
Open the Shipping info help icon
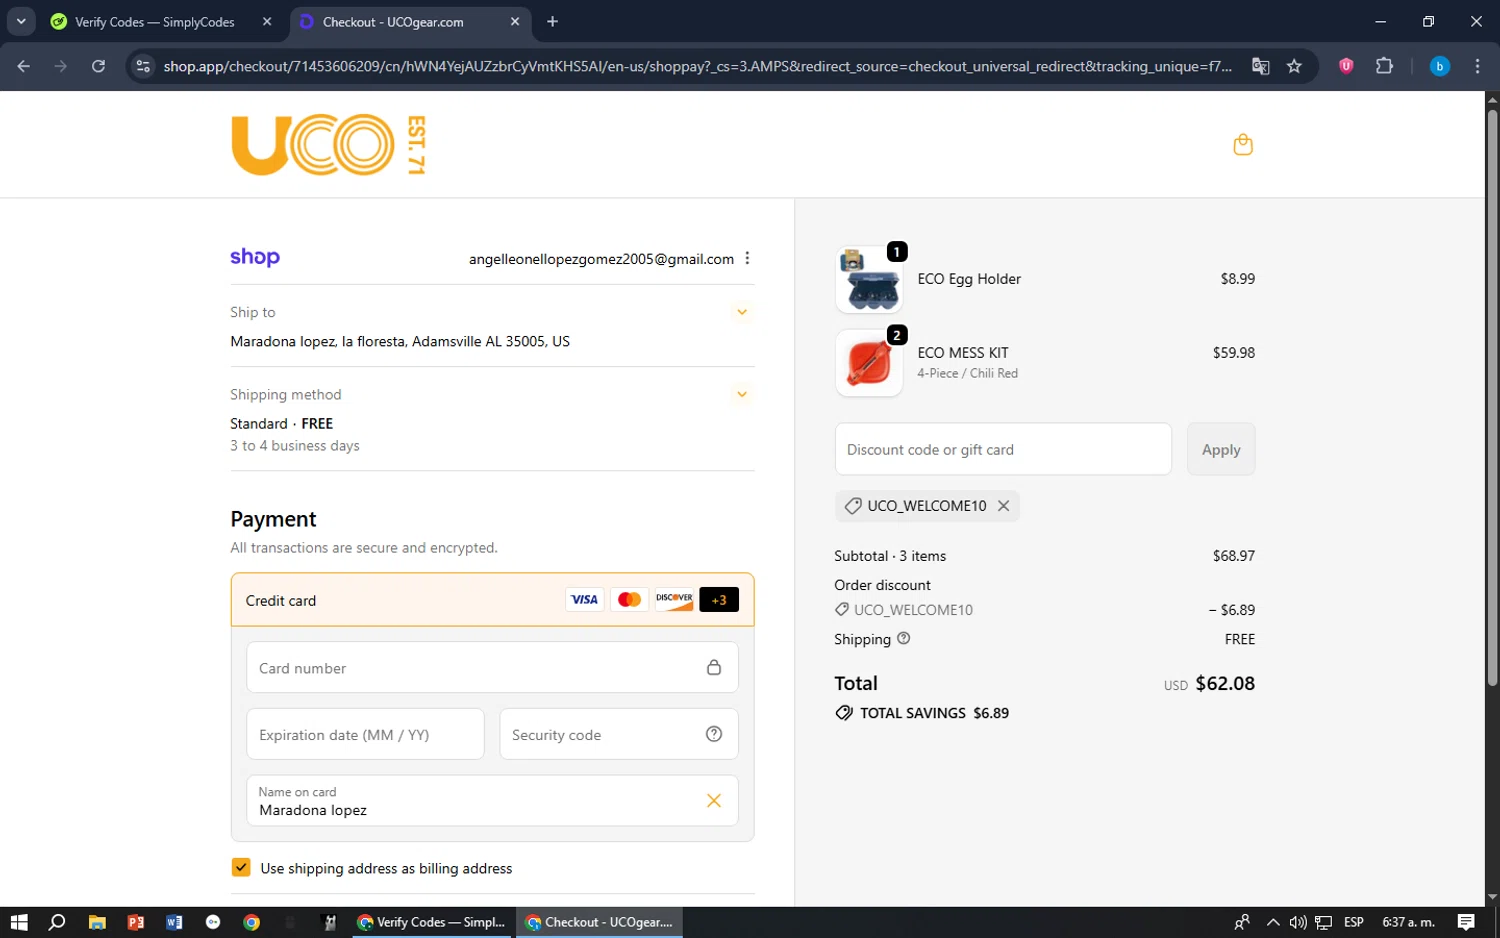904,638
